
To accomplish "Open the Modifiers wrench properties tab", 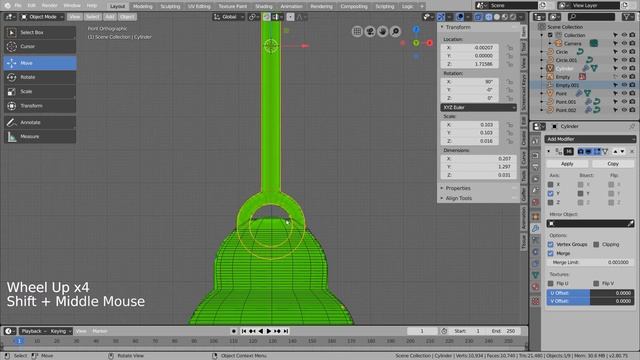I will point(536,229).
